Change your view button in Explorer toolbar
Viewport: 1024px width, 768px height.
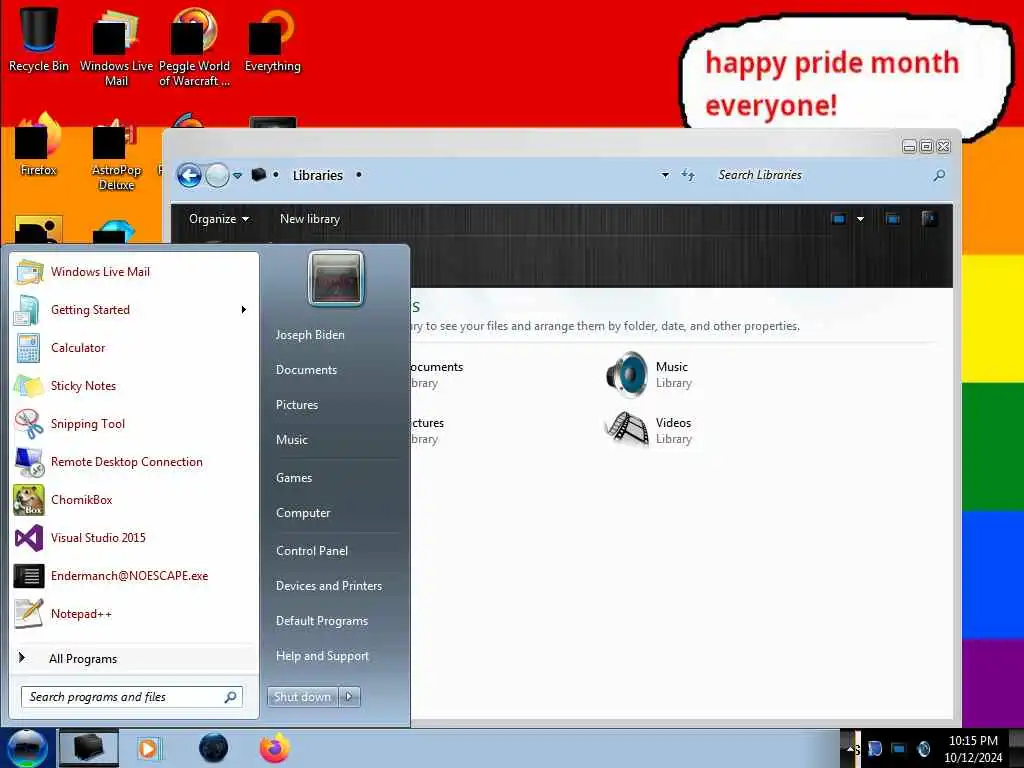(x=839, y=219)
